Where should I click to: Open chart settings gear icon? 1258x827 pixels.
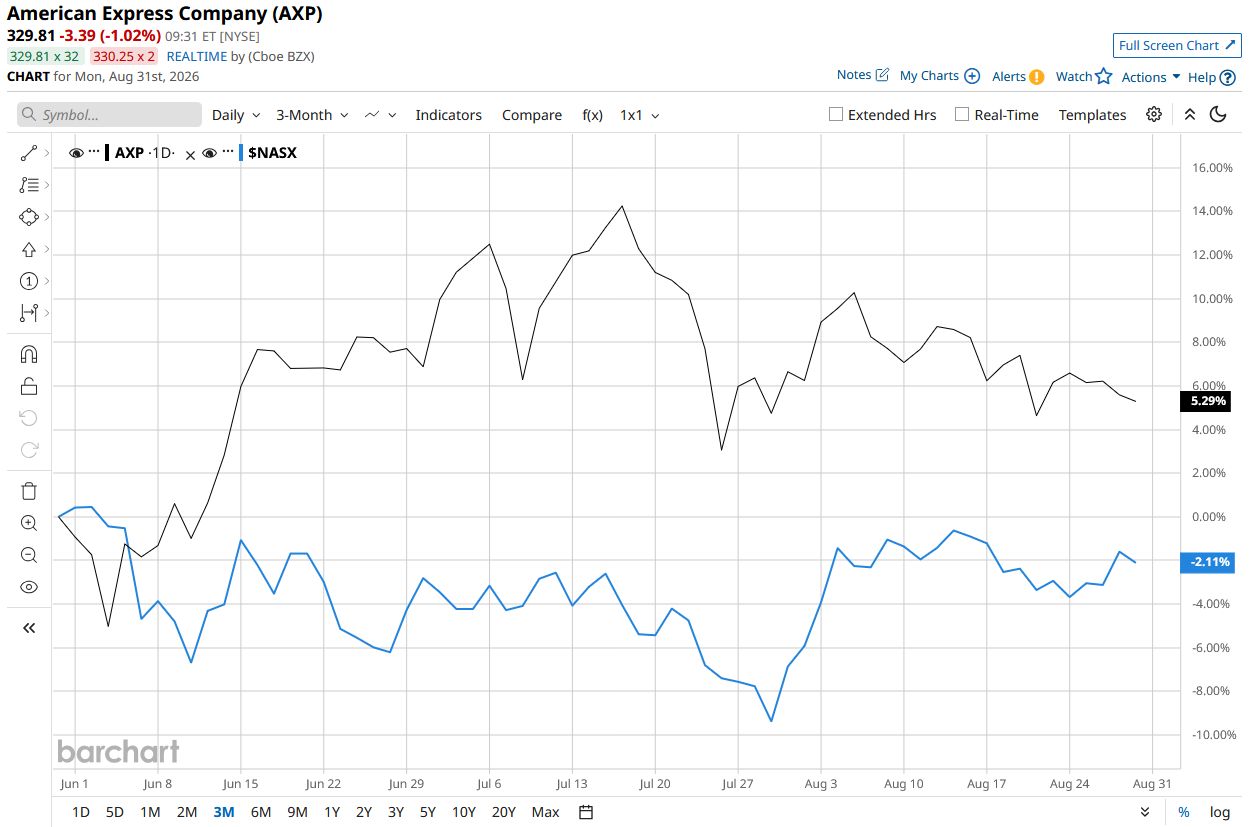tap(1154, 114)
